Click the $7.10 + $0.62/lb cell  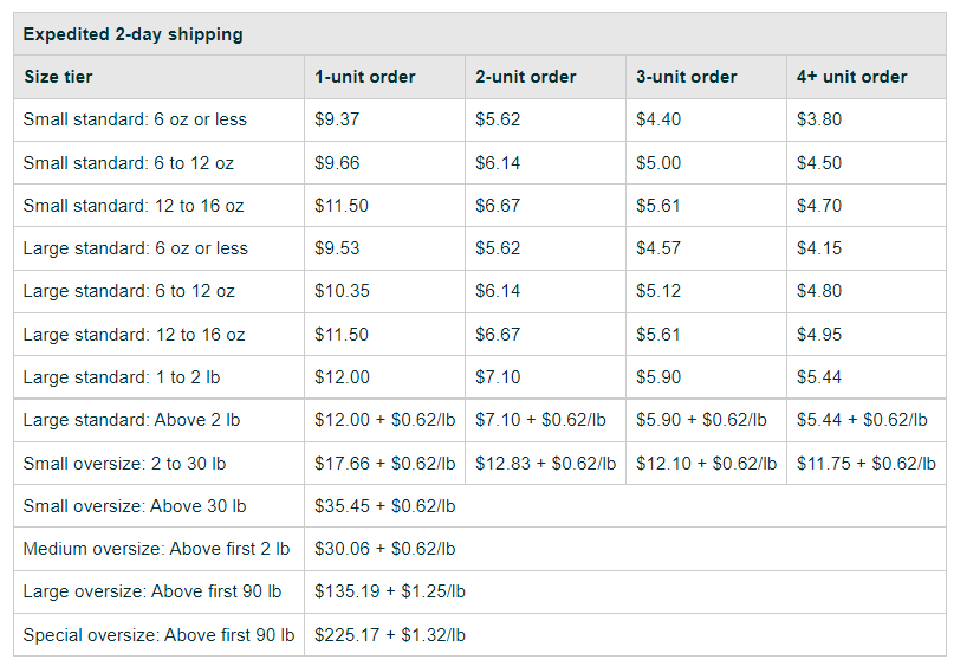coord(541,420)
